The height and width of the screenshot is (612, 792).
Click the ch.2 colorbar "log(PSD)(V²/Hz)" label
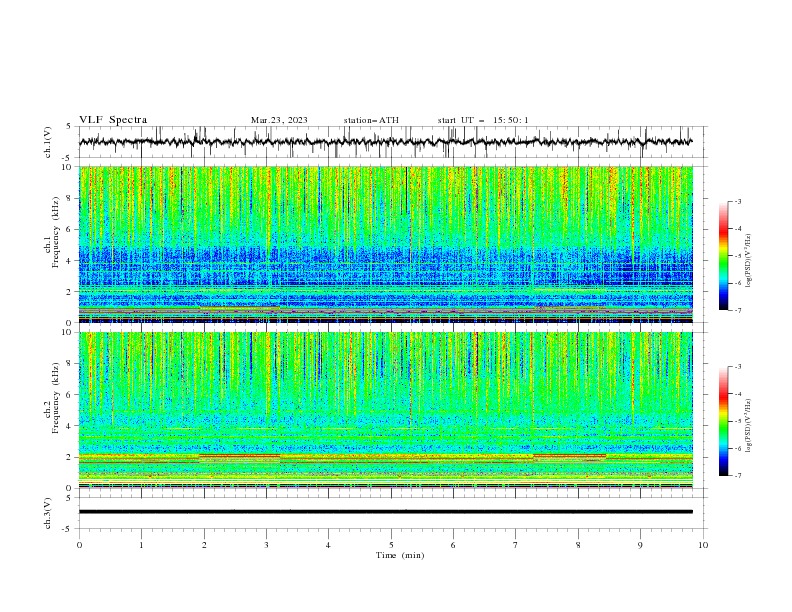pos(748,425)
